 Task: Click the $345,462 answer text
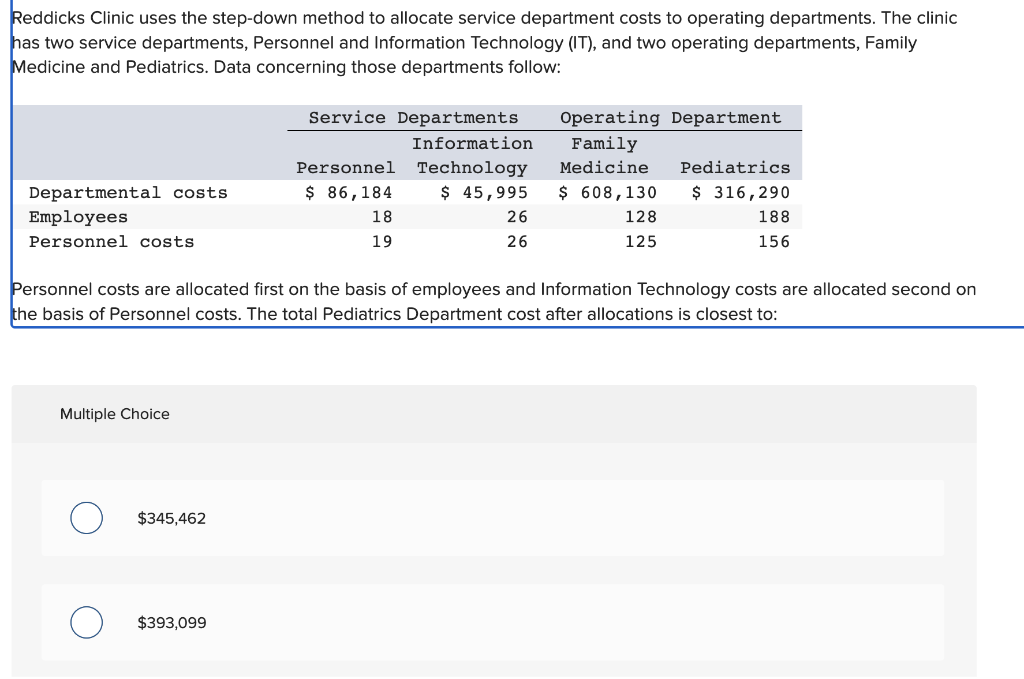(x=172, y=518)
